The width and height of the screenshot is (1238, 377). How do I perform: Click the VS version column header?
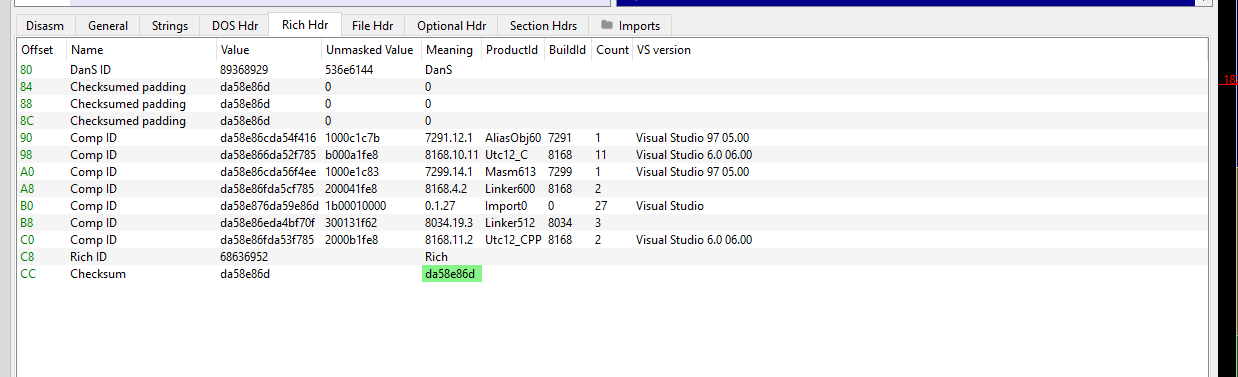[663, 49]
